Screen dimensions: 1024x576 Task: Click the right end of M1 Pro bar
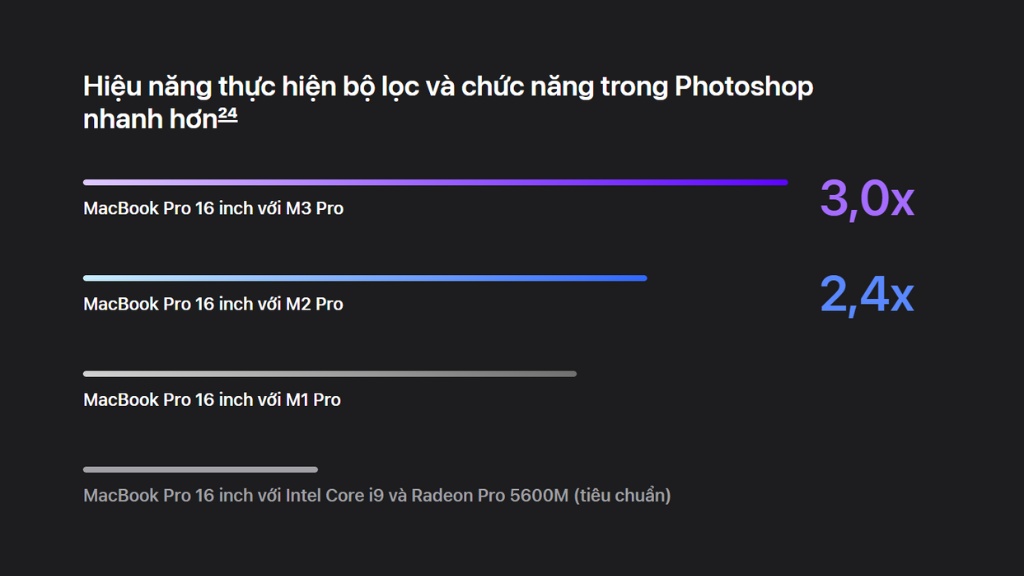point(572,374)
